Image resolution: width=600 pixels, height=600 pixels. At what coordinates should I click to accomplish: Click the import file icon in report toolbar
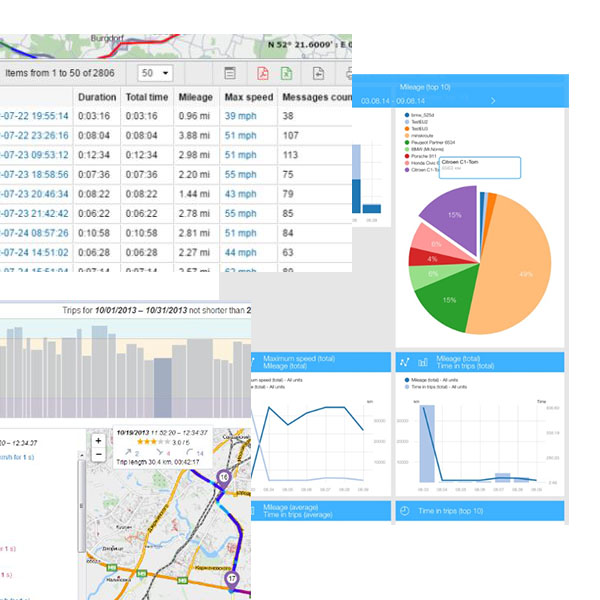[x=318, y=73]
